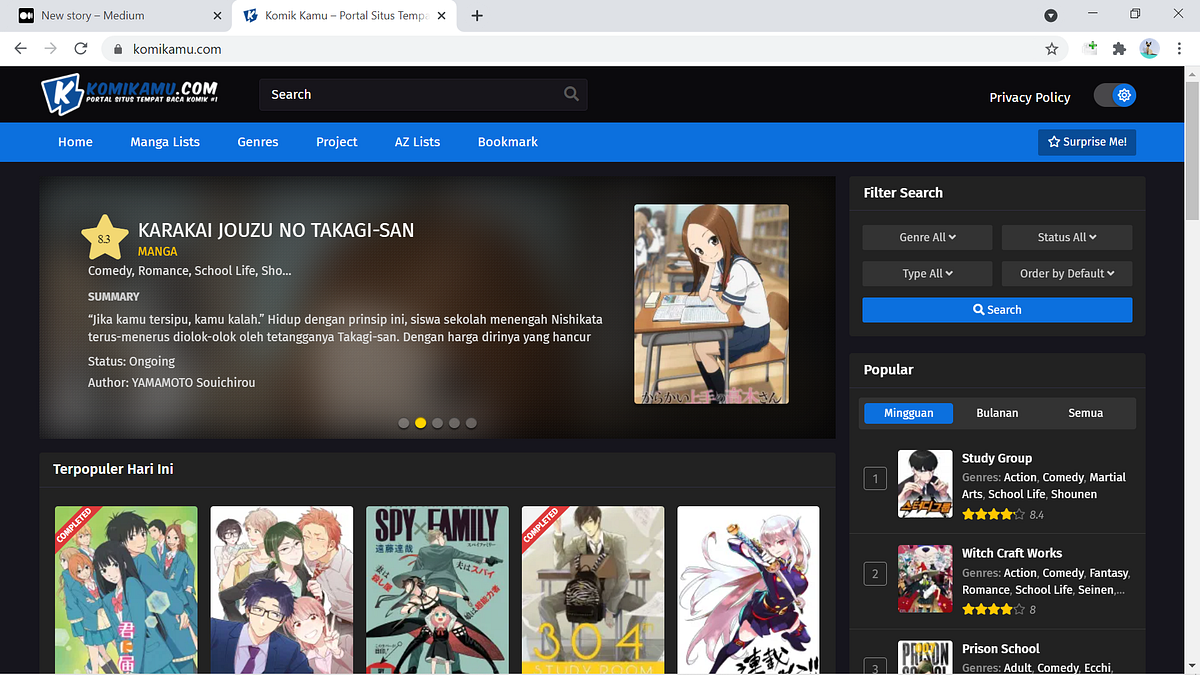Image resolution: width=1200 pixels, height=675 pixels.
Task: Expand the Type All dropdown
Action: (x=927, y=273)
